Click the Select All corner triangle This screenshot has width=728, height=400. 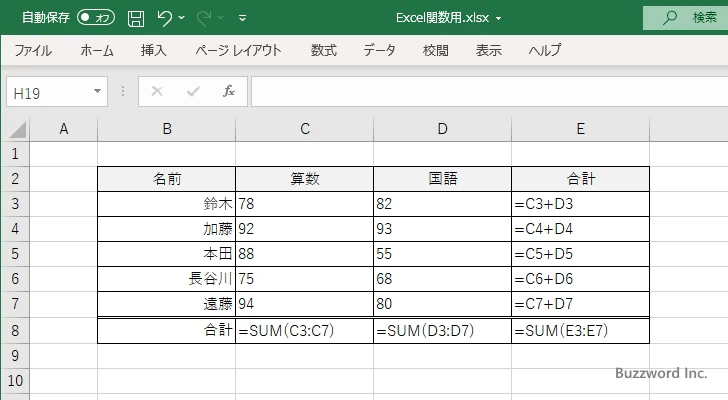tap(18, 129)
